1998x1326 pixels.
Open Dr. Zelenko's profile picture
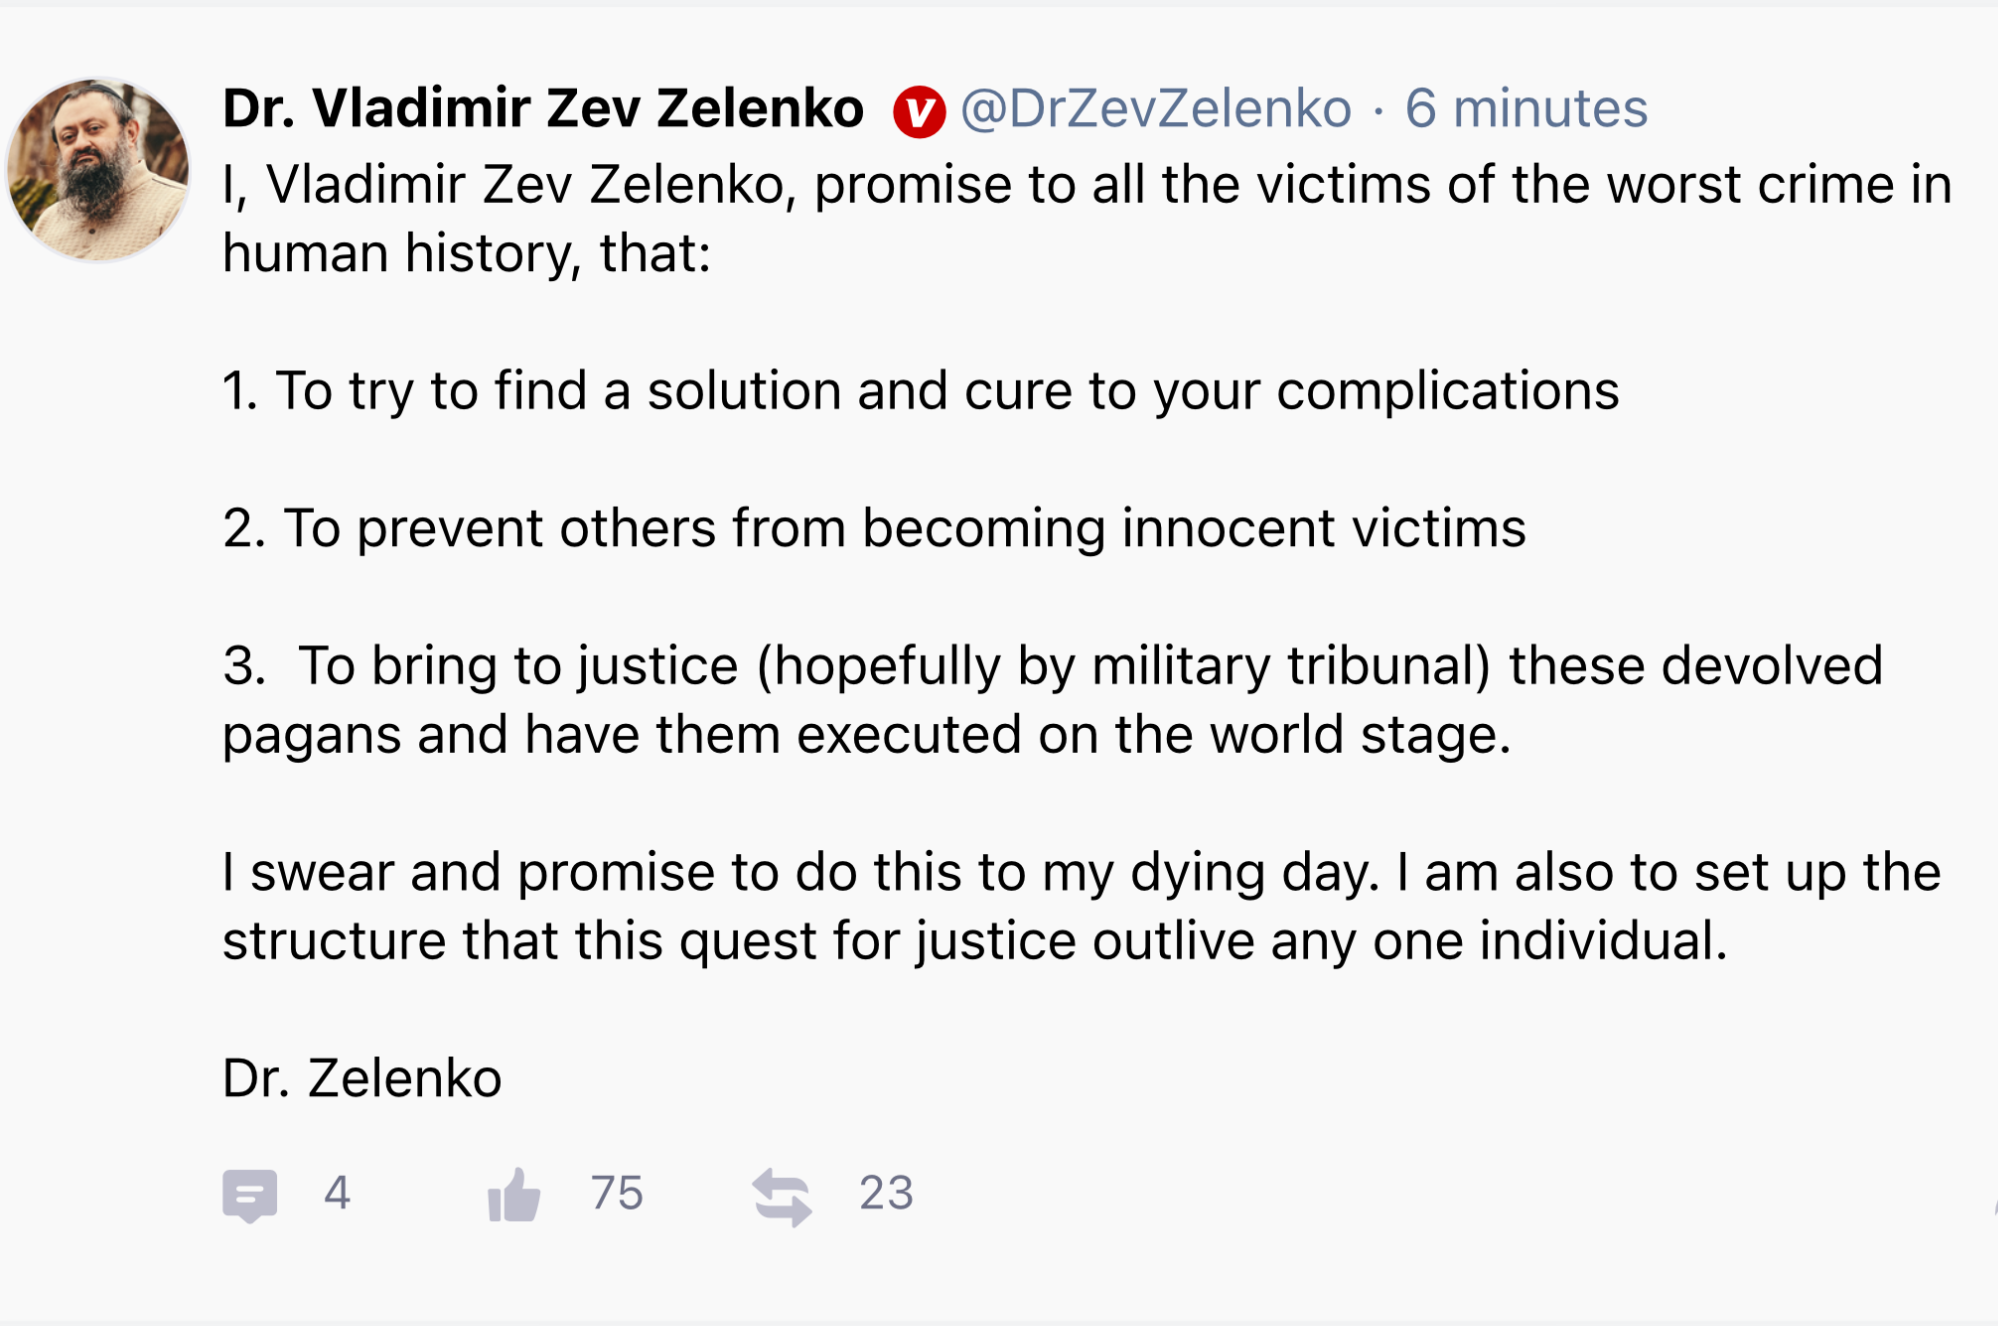click(x=98, y=170)
